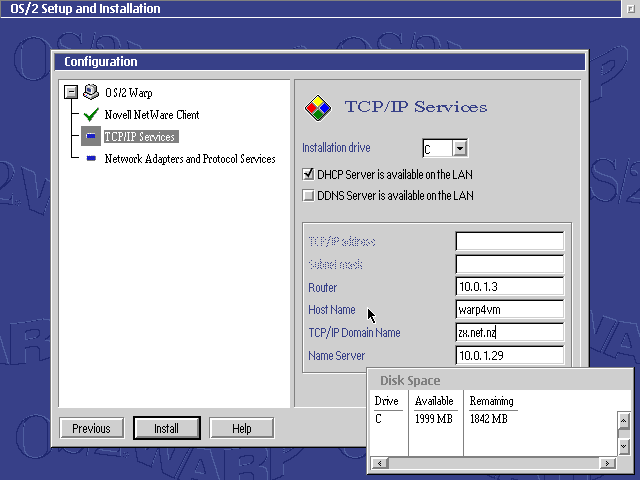640x480 pixels.
Task: Open the Help button
Action: point(242,428)
